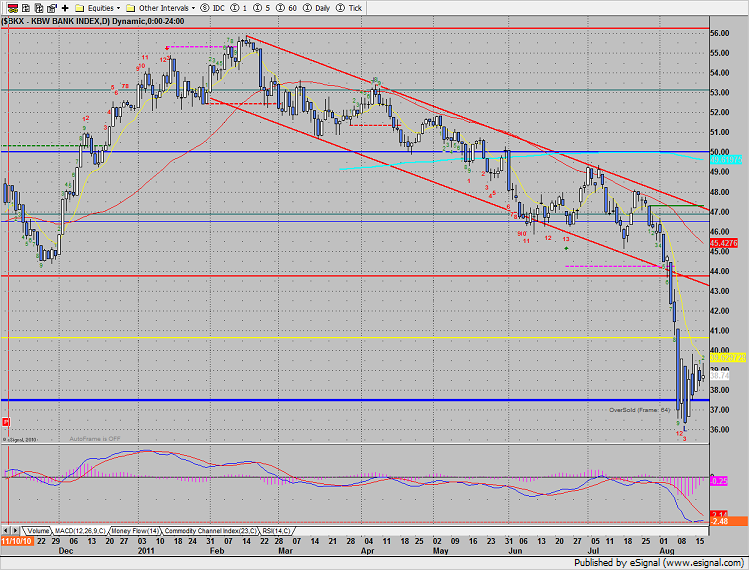Switch to the MACD(12,26,9,C) tab
749x570 pixels.
pos(80,531)
